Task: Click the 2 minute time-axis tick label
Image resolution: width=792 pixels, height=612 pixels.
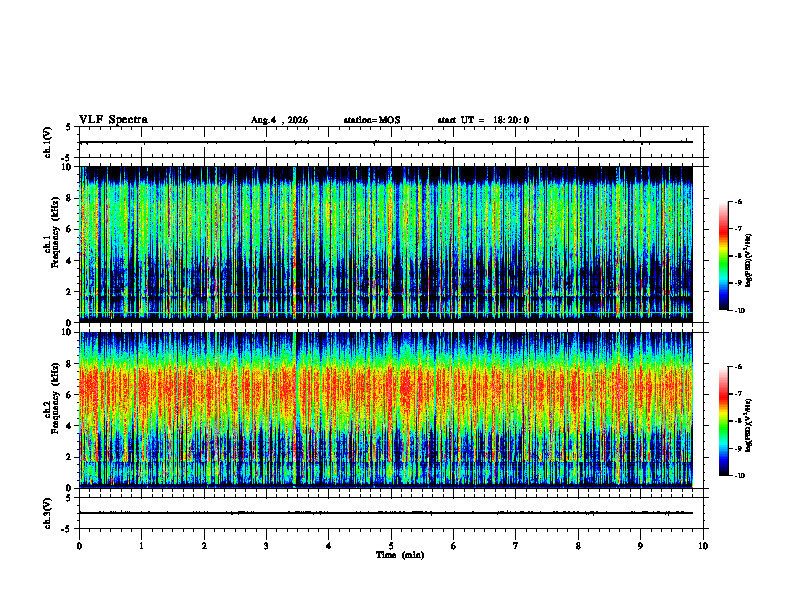Action: [204, 546]
